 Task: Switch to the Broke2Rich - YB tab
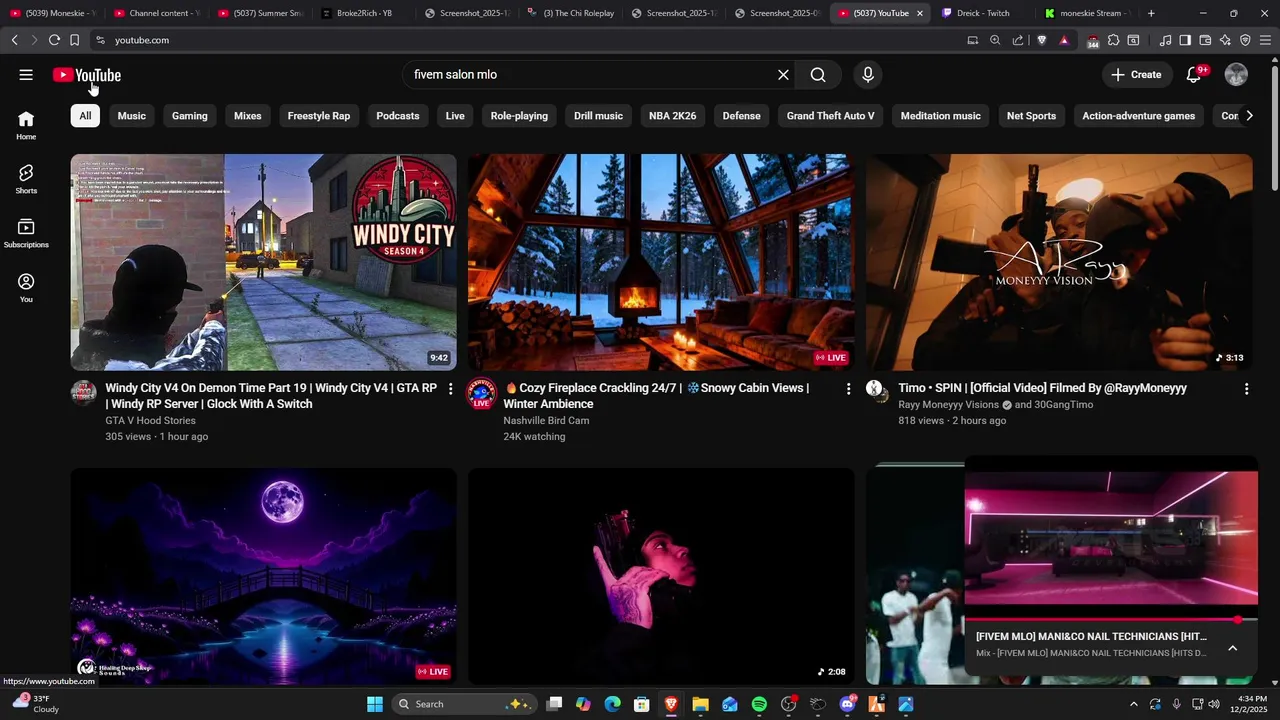point(364,13)
